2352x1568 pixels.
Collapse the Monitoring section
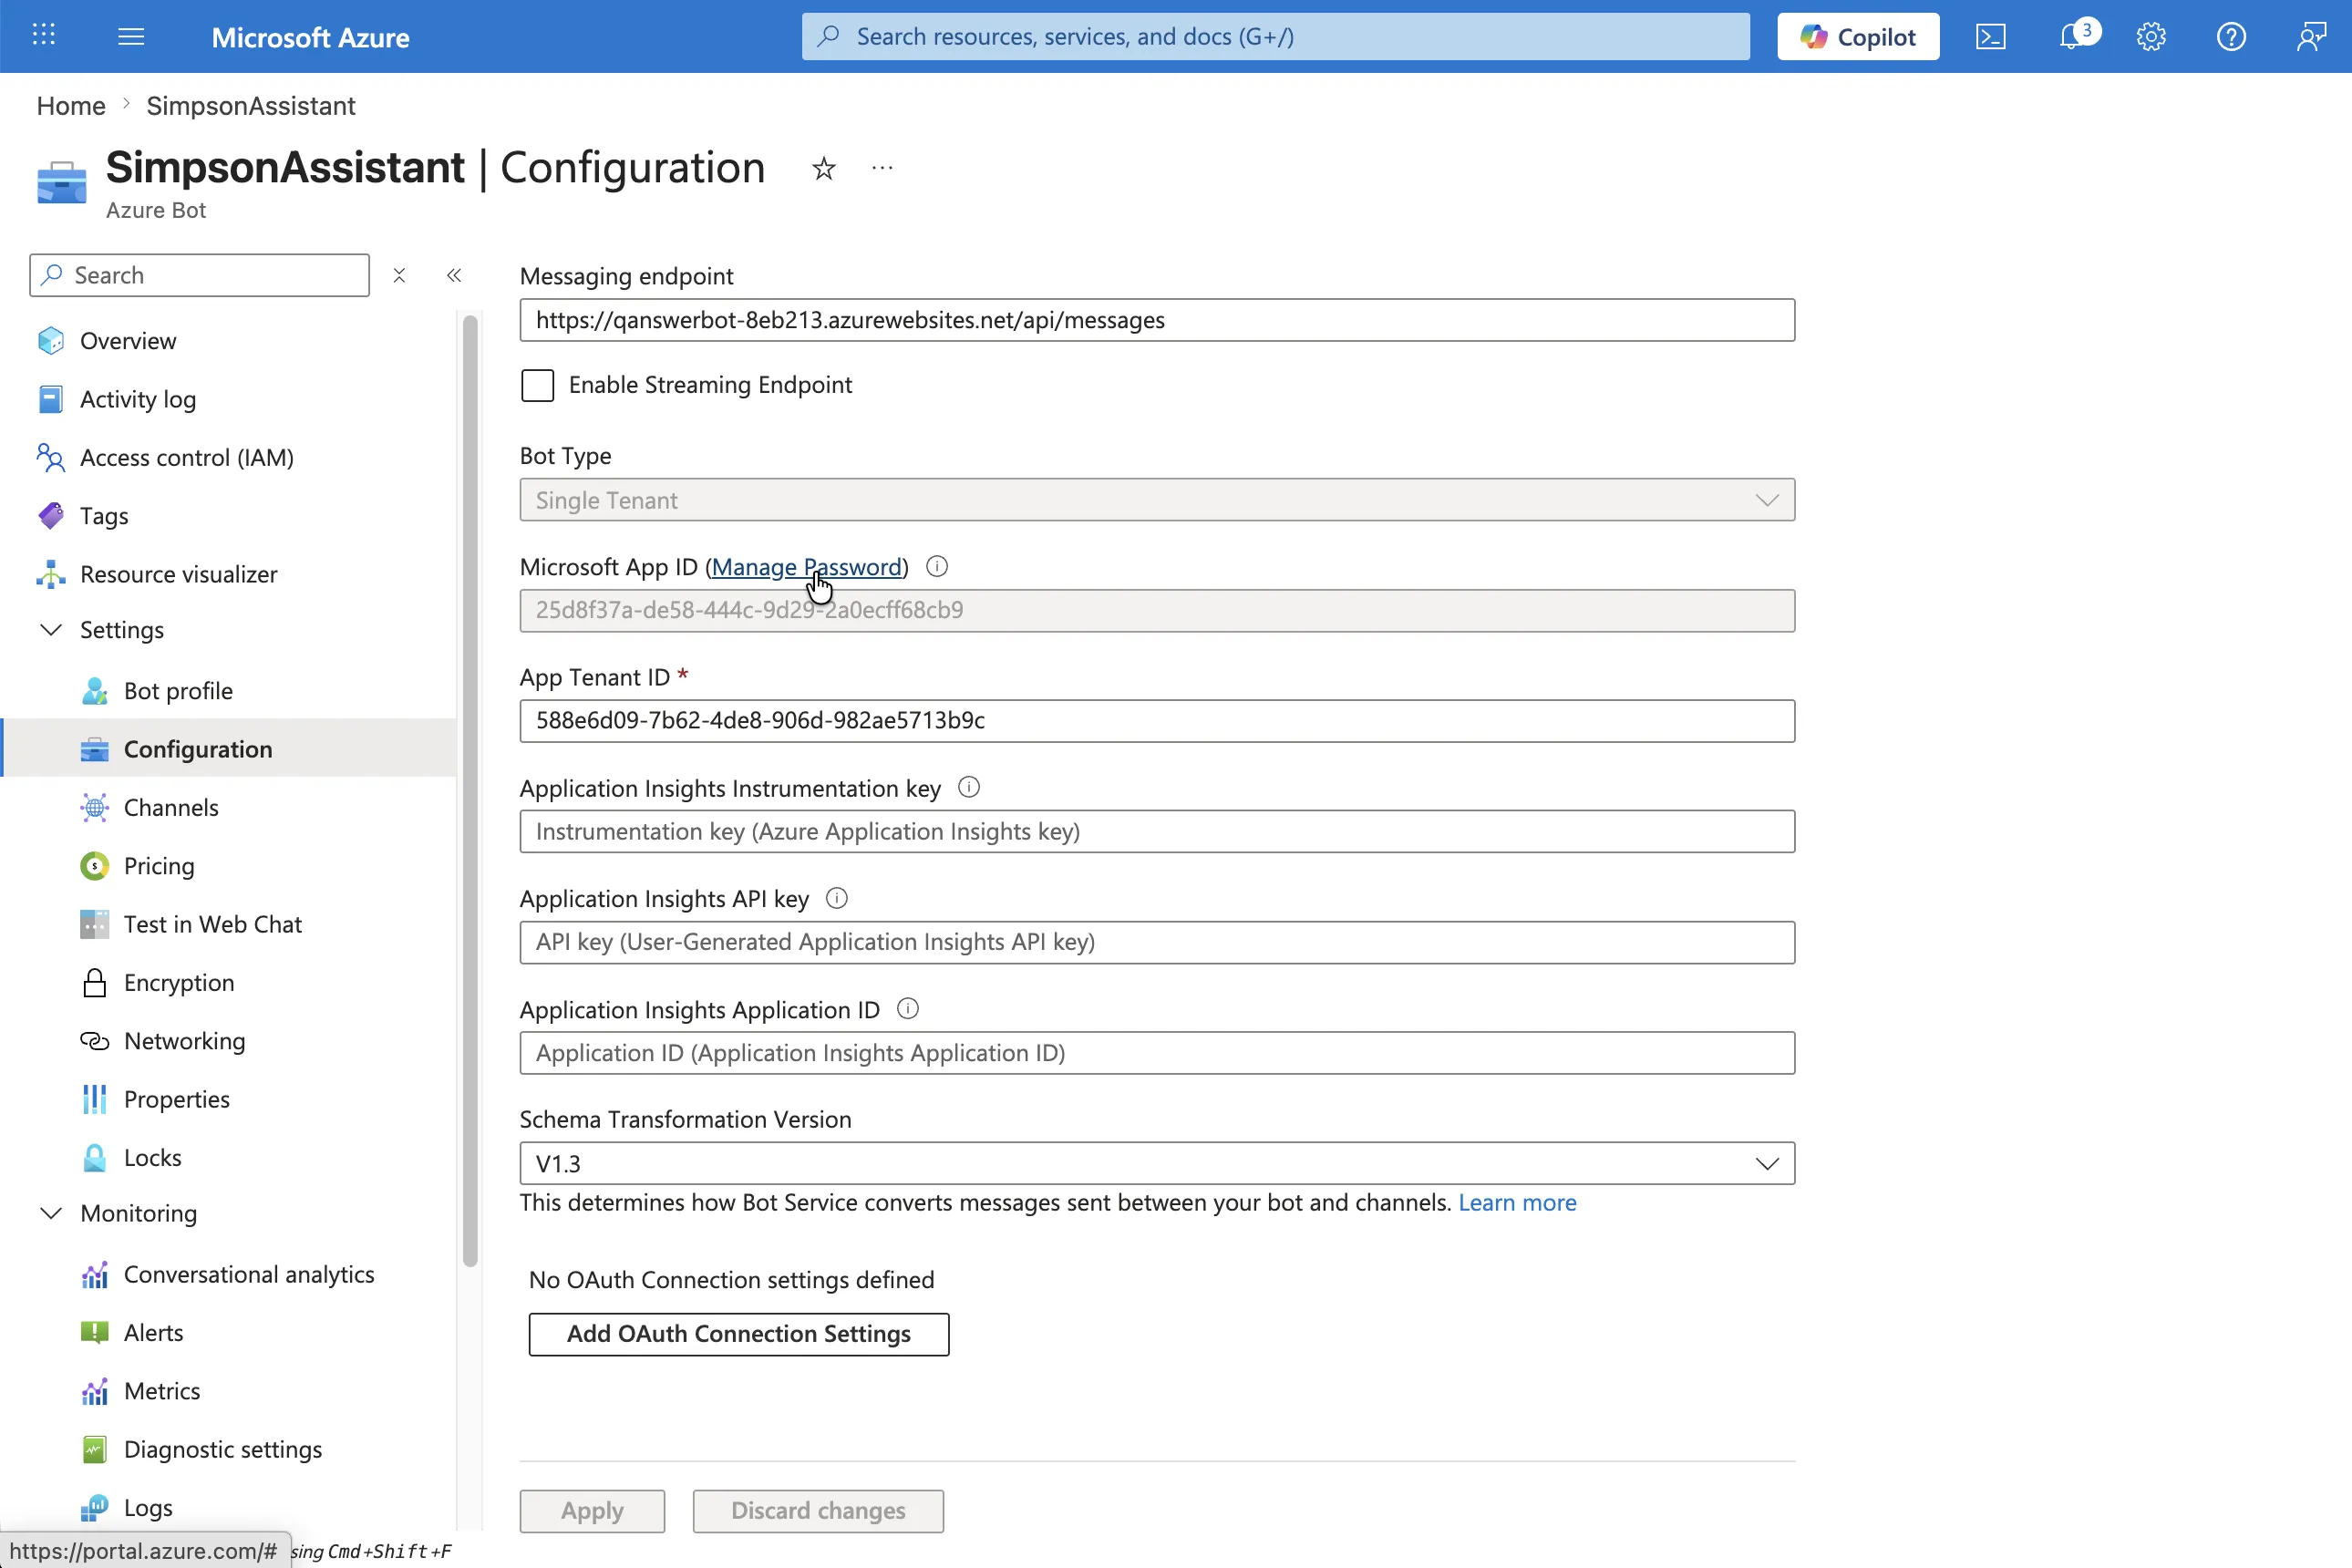pyautogui.click(x=50, y=1213)
